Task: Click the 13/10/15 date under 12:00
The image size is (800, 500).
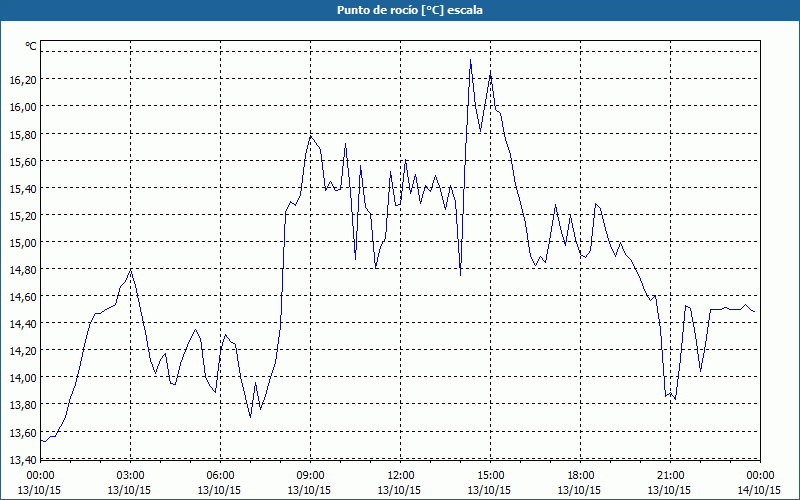Action: (399, 490)
